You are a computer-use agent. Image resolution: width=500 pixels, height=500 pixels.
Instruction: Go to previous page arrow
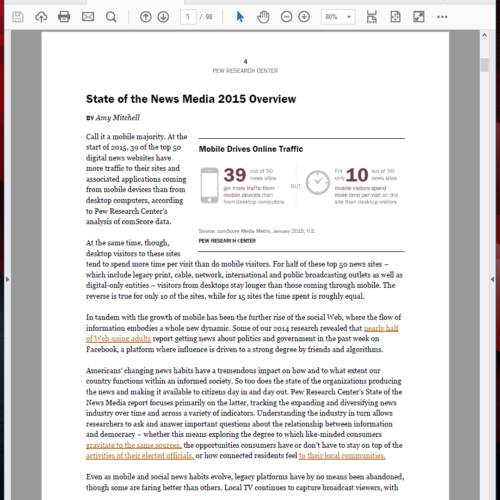[x=146, y=17]
